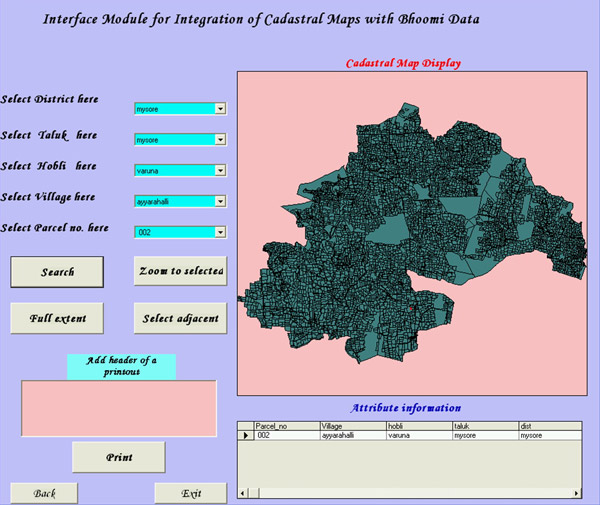Click the ayyarahalli cell in attribute table

(x=351, y=436)
